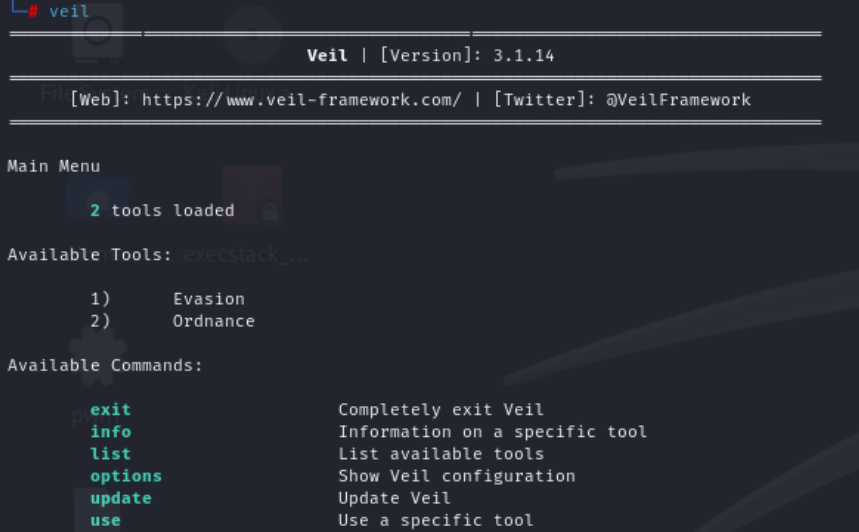Image resolution: width=859 pixels, height=532 pixels.
Task: Click the 'update' command
Action: pyautogui.click(x=121, y=498)
